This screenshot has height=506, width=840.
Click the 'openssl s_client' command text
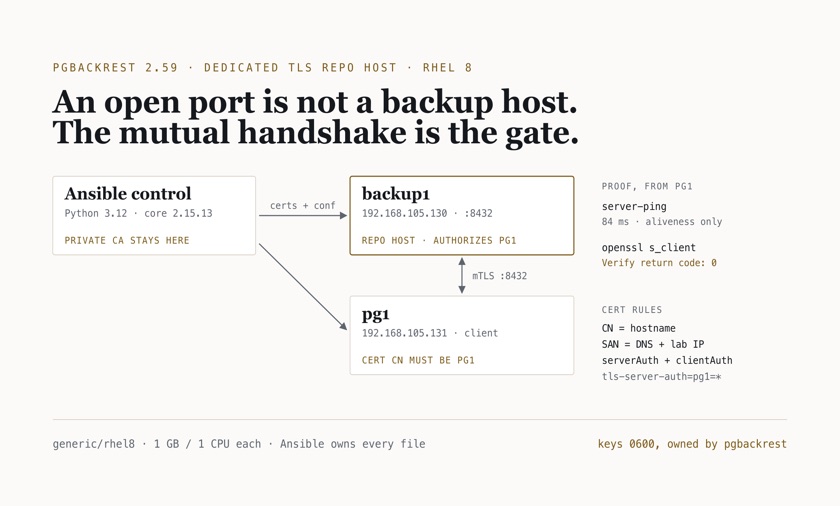click(x=648, y=248)
